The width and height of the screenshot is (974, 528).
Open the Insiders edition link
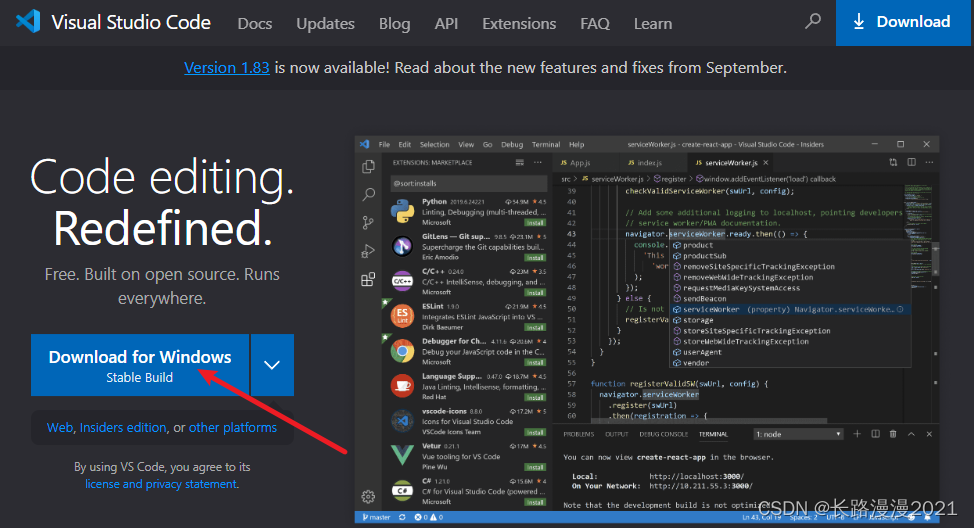[123, 427]
